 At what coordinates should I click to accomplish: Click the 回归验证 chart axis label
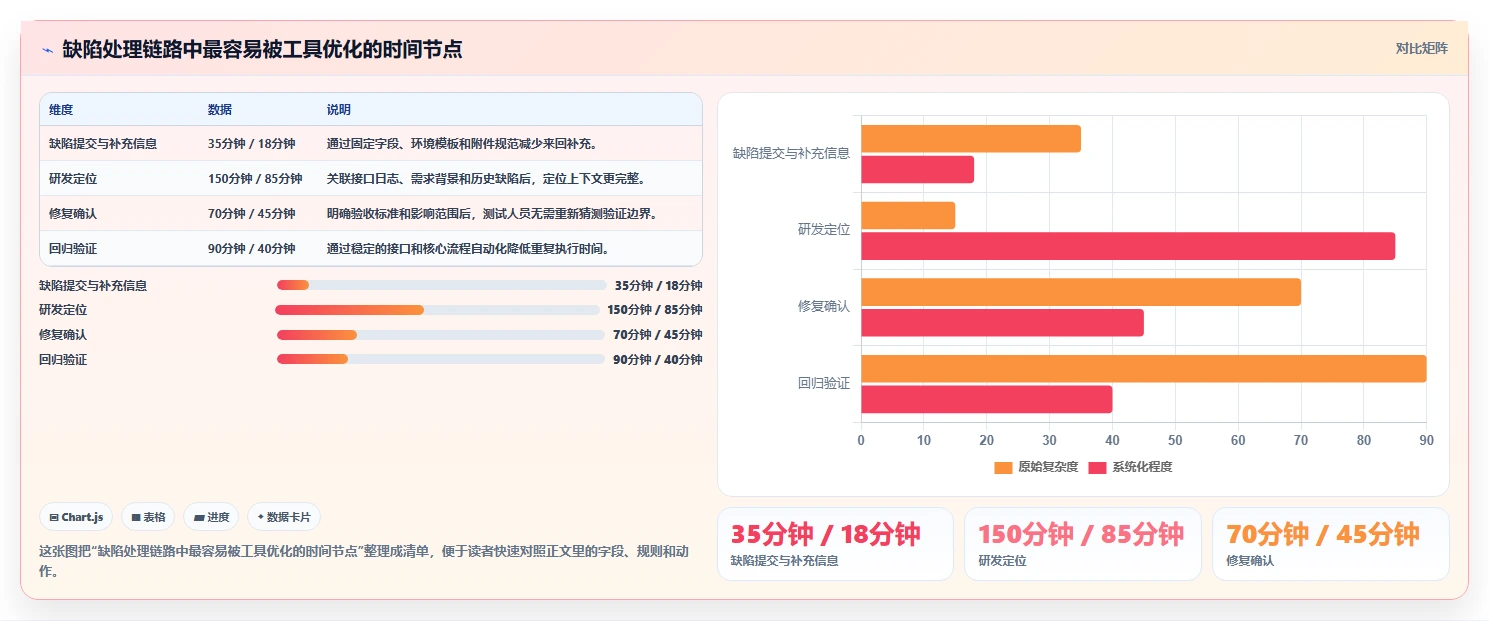tap(824, 383)
